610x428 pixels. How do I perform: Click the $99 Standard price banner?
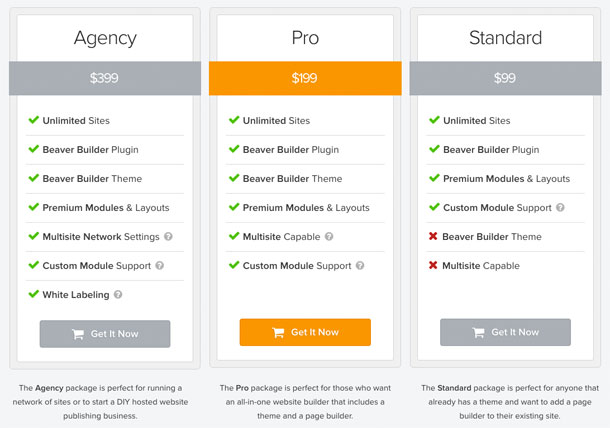tap(505, 78)
